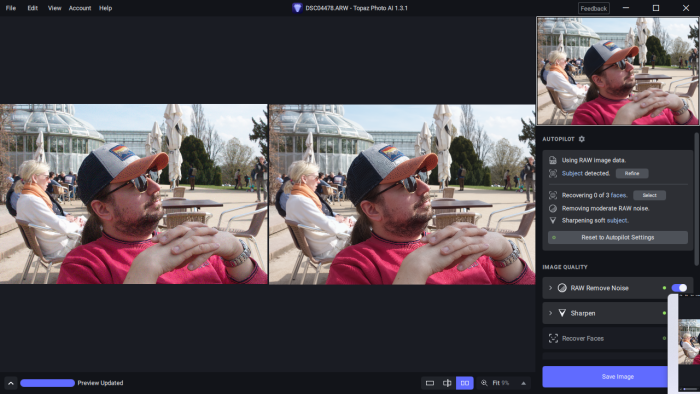Click AUTOPILOT section heading
The image size is (700, 394).
[x=558, y=139]
